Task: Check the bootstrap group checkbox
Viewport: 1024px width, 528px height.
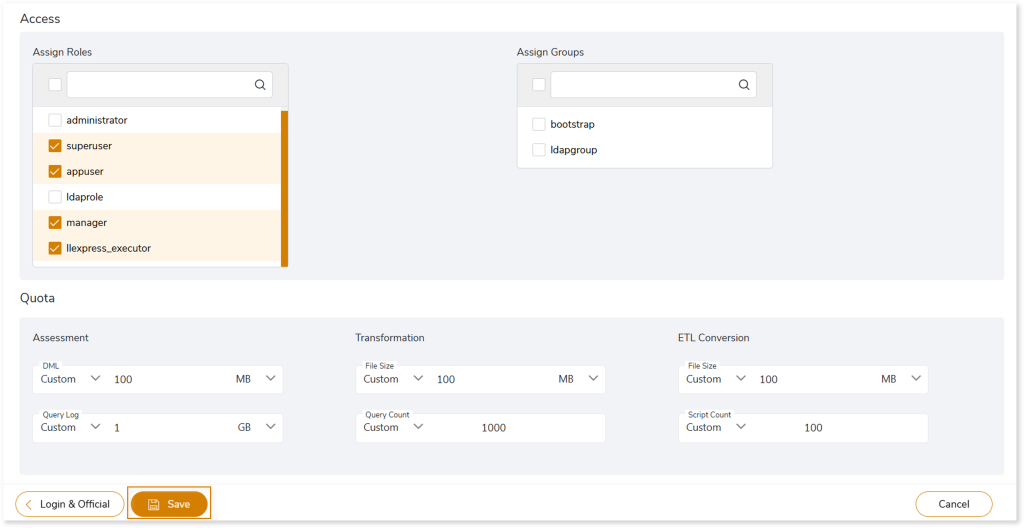Action: 539,124
